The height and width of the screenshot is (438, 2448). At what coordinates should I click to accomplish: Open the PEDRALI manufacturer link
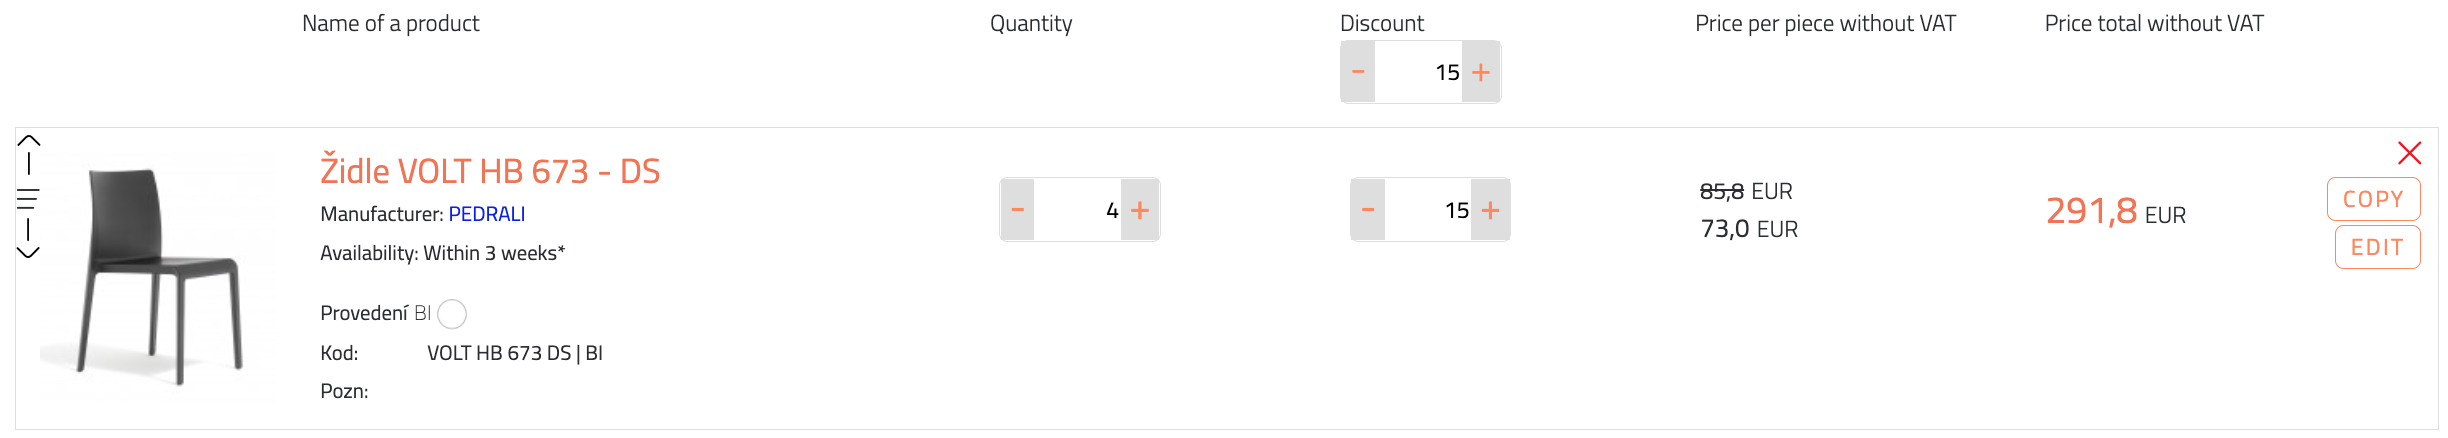(486, 214)
